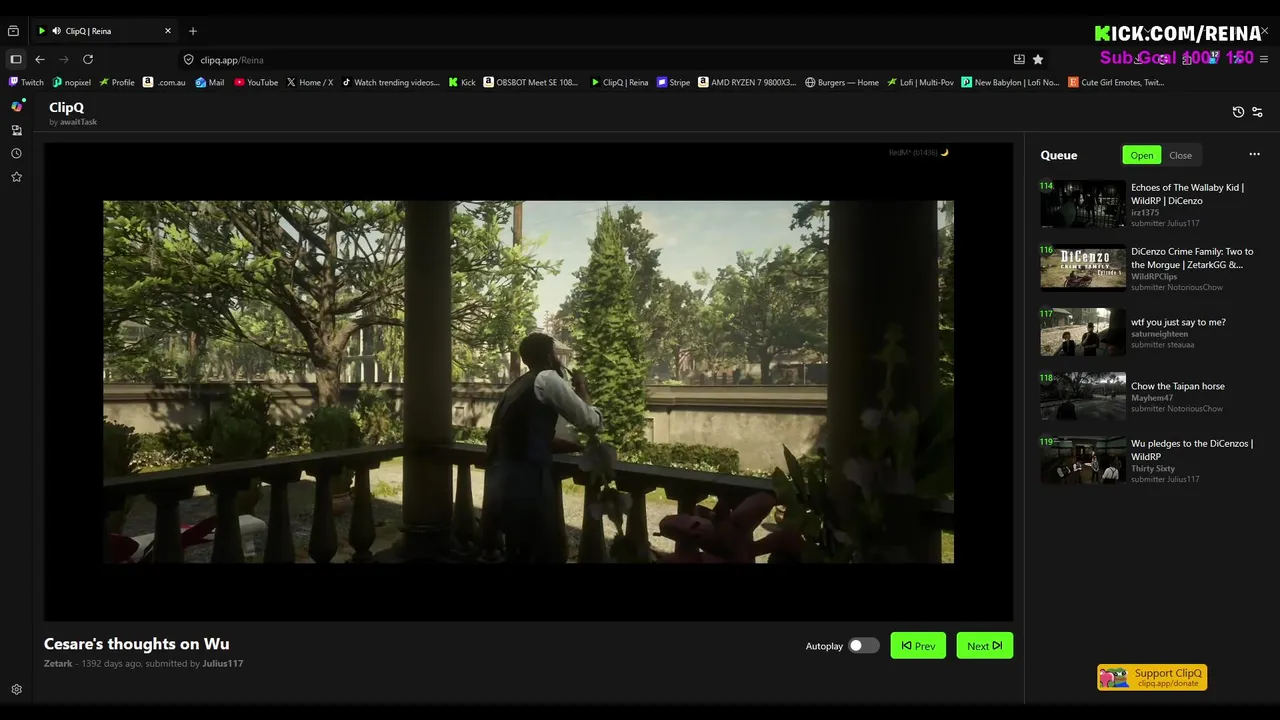This screenshot has height=720, width=1280.
Task: Show site tracking protection shield info
Action: [188, 59]
